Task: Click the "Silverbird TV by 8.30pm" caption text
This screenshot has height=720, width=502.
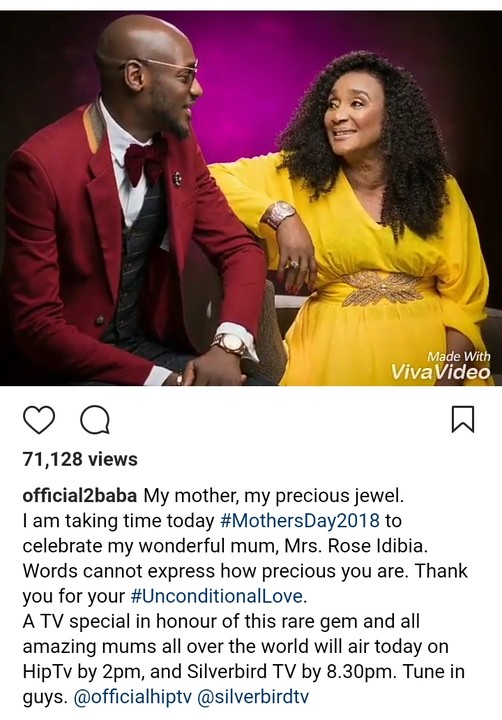Action: [x=290, y=672]
